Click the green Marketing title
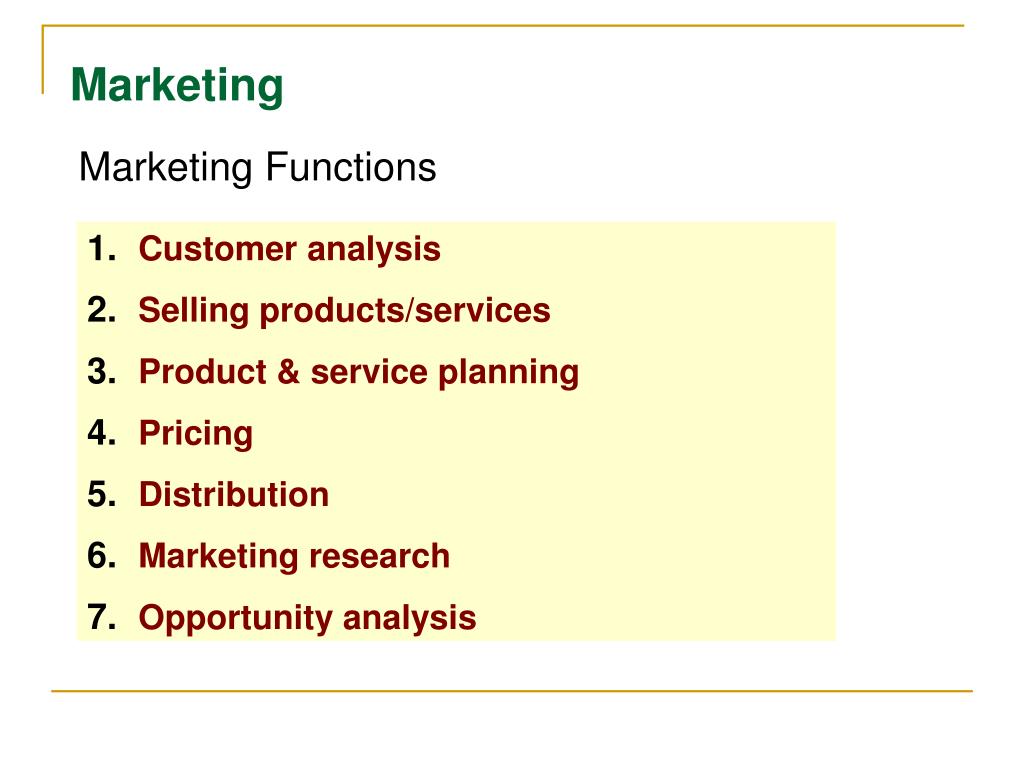Viewport: 1024px width, 768px height. (x=177, y=86)
